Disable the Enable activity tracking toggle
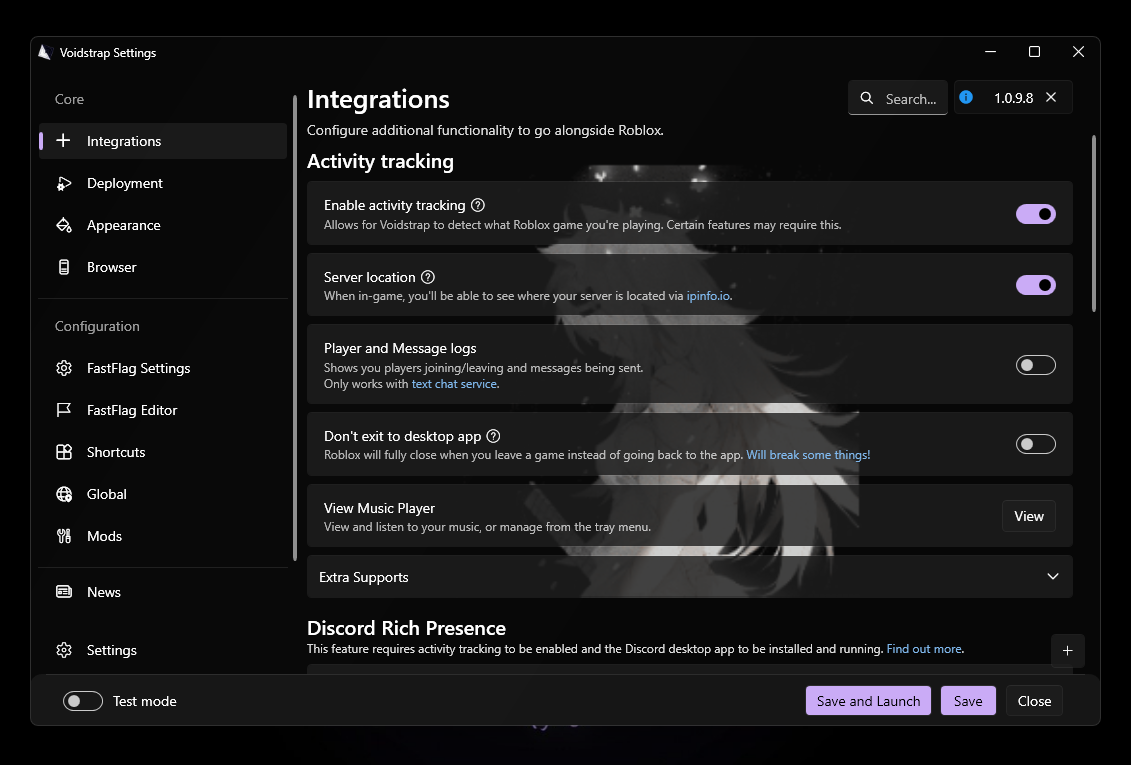 coord(1035,213)
